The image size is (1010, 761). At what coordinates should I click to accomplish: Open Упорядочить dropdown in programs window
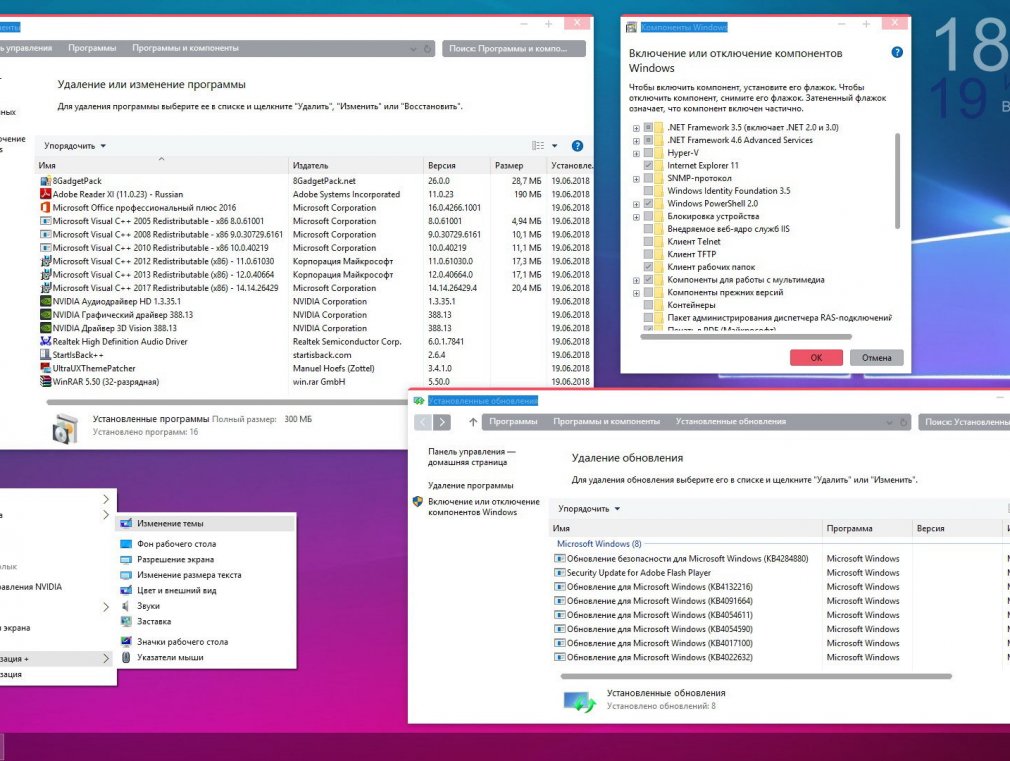[x=75, y=146]
